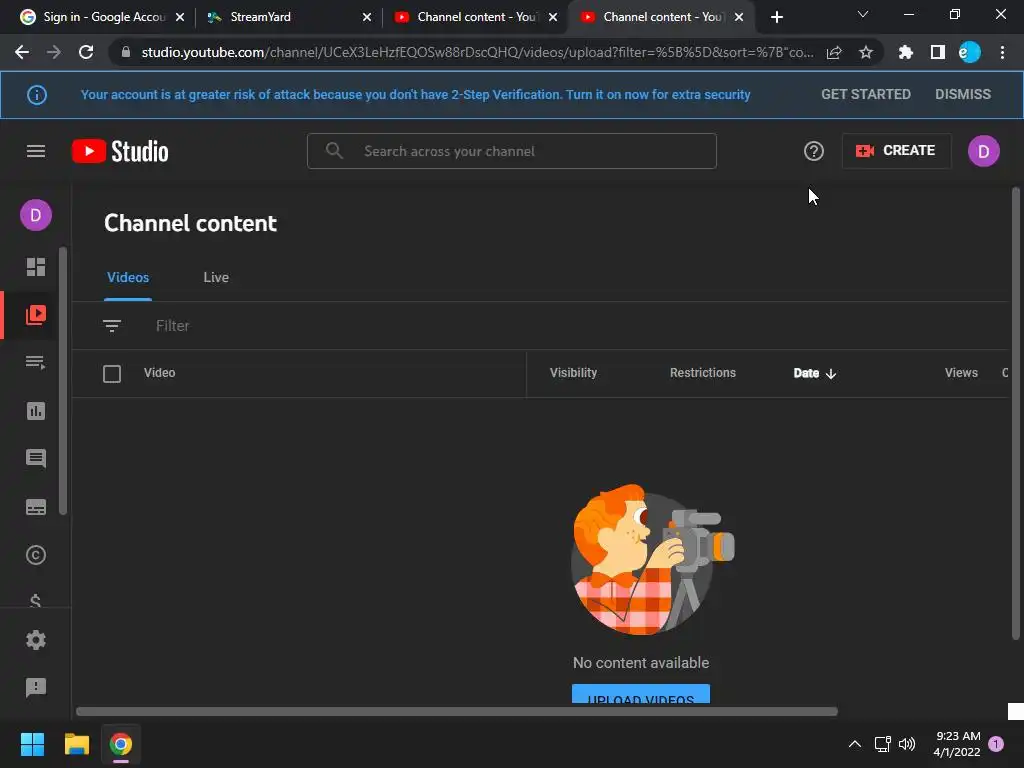Viewport: 1024px width, 768px height.
Task: Toggle the browser side panel icon
Action: point(937,52)
